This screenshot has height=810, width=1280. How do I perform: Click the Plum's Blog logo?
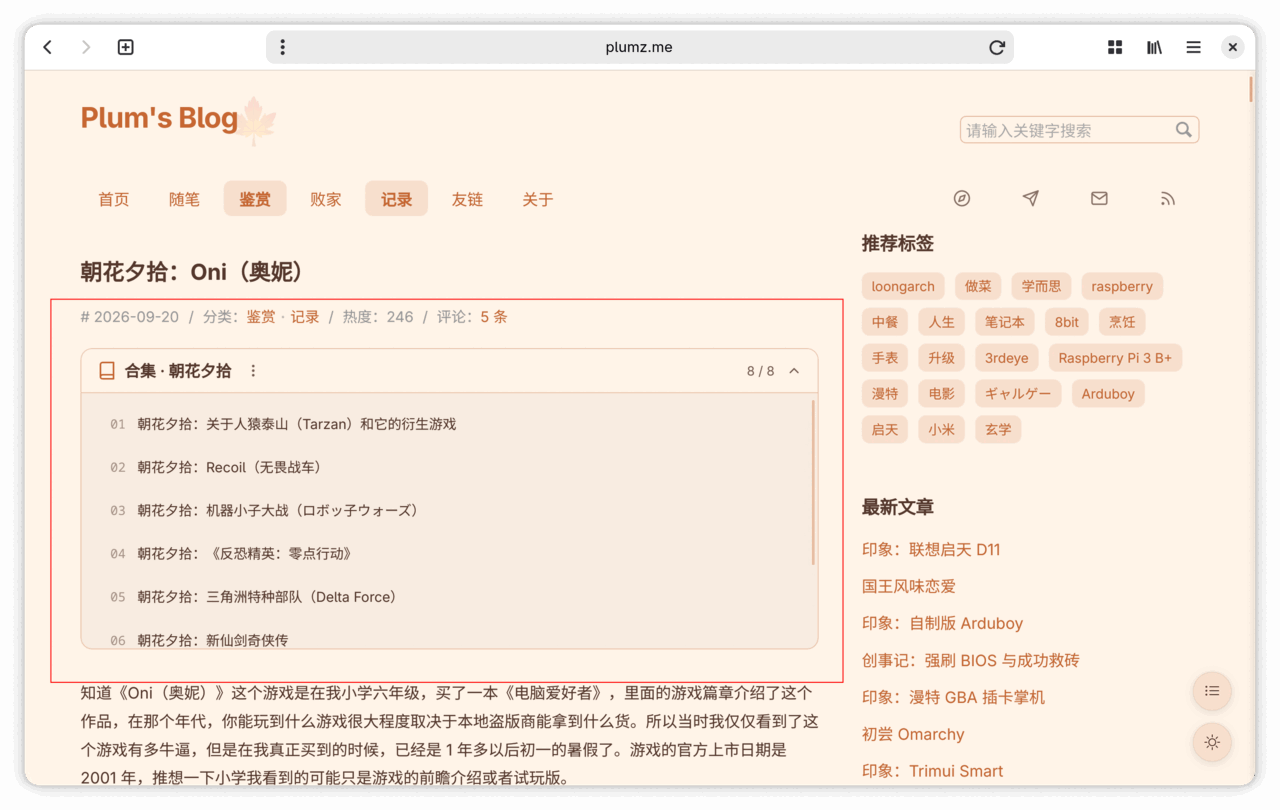click(x=159, y=118)
